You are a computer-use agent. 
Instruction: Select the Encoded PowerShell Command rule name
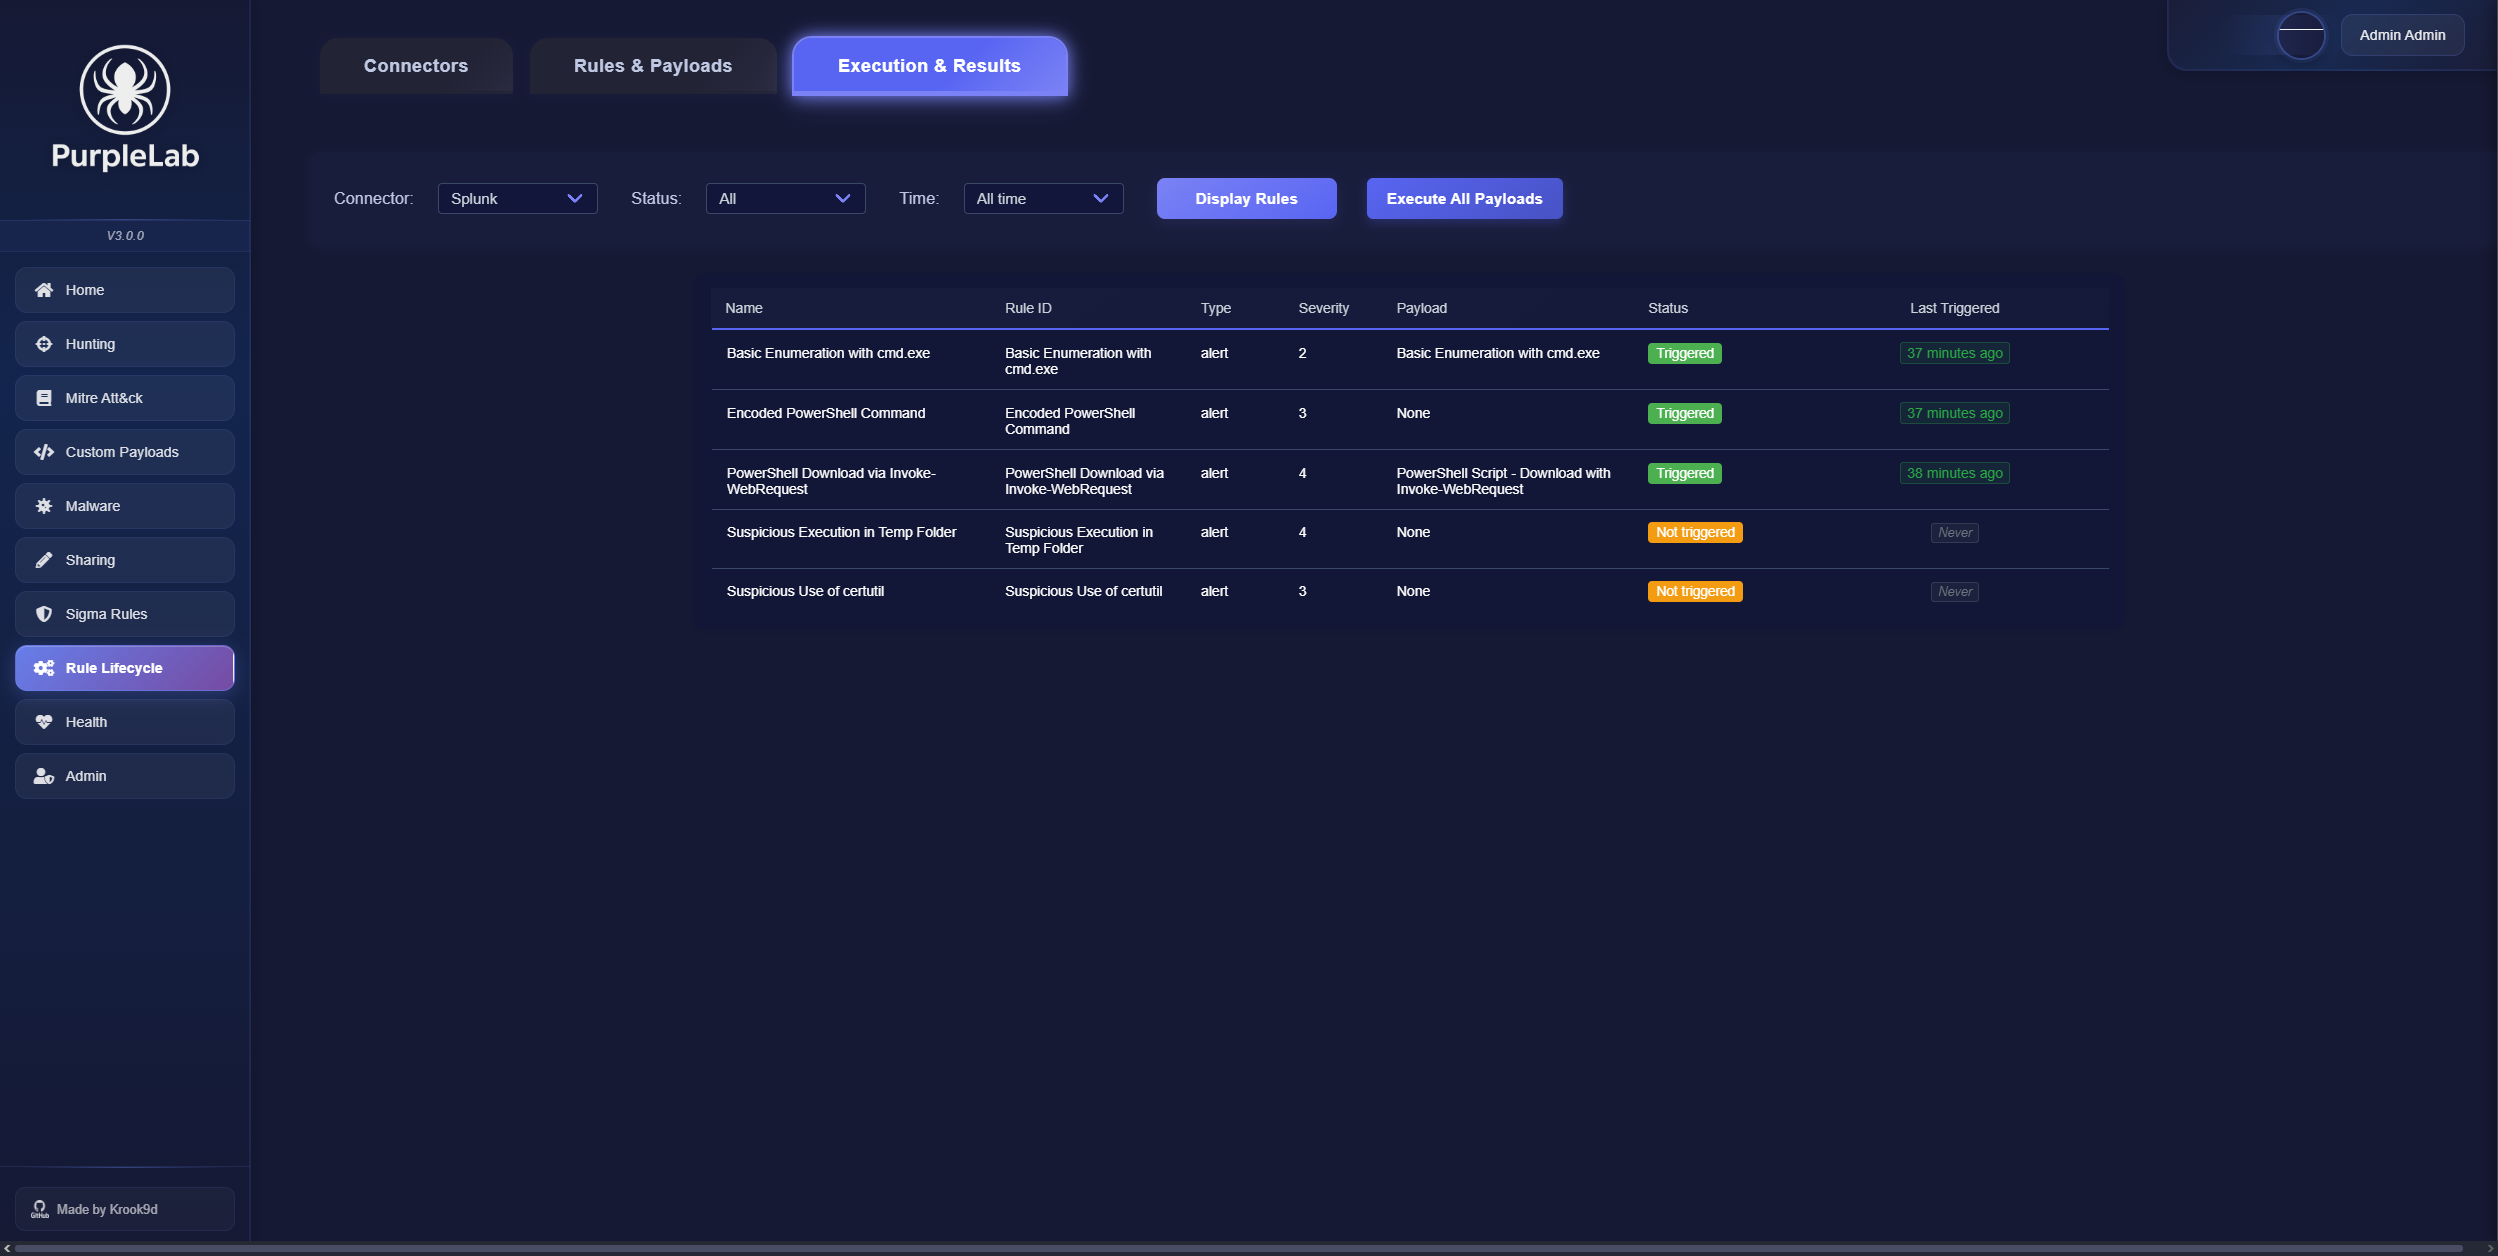[x=826, y=413]
